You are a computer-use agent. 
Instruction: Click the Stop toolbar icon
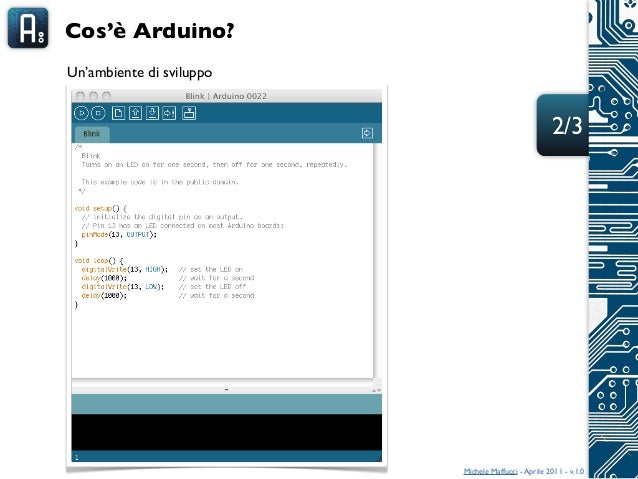coord(98,113)
